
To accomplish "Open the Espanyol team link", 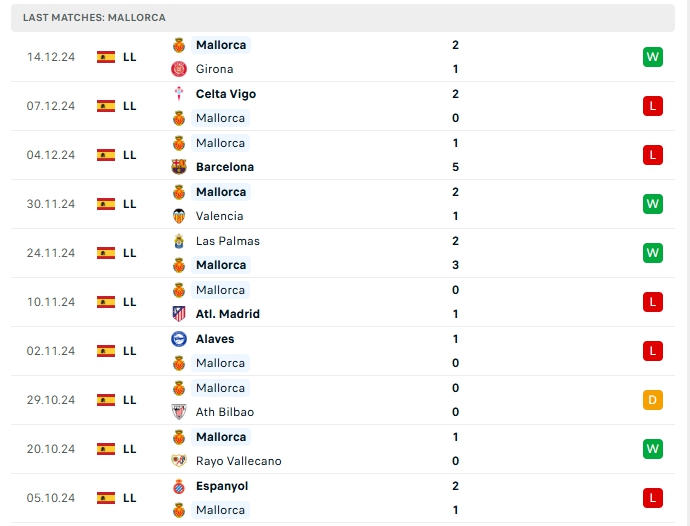I will point(222,486).
